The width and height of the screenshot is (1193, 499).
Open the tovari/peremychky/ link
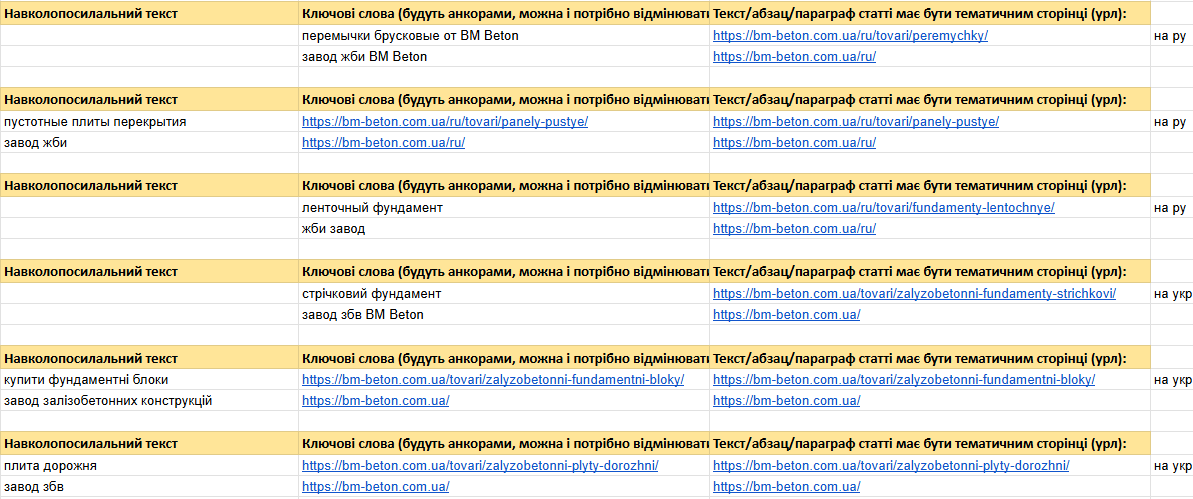(851, 36)
